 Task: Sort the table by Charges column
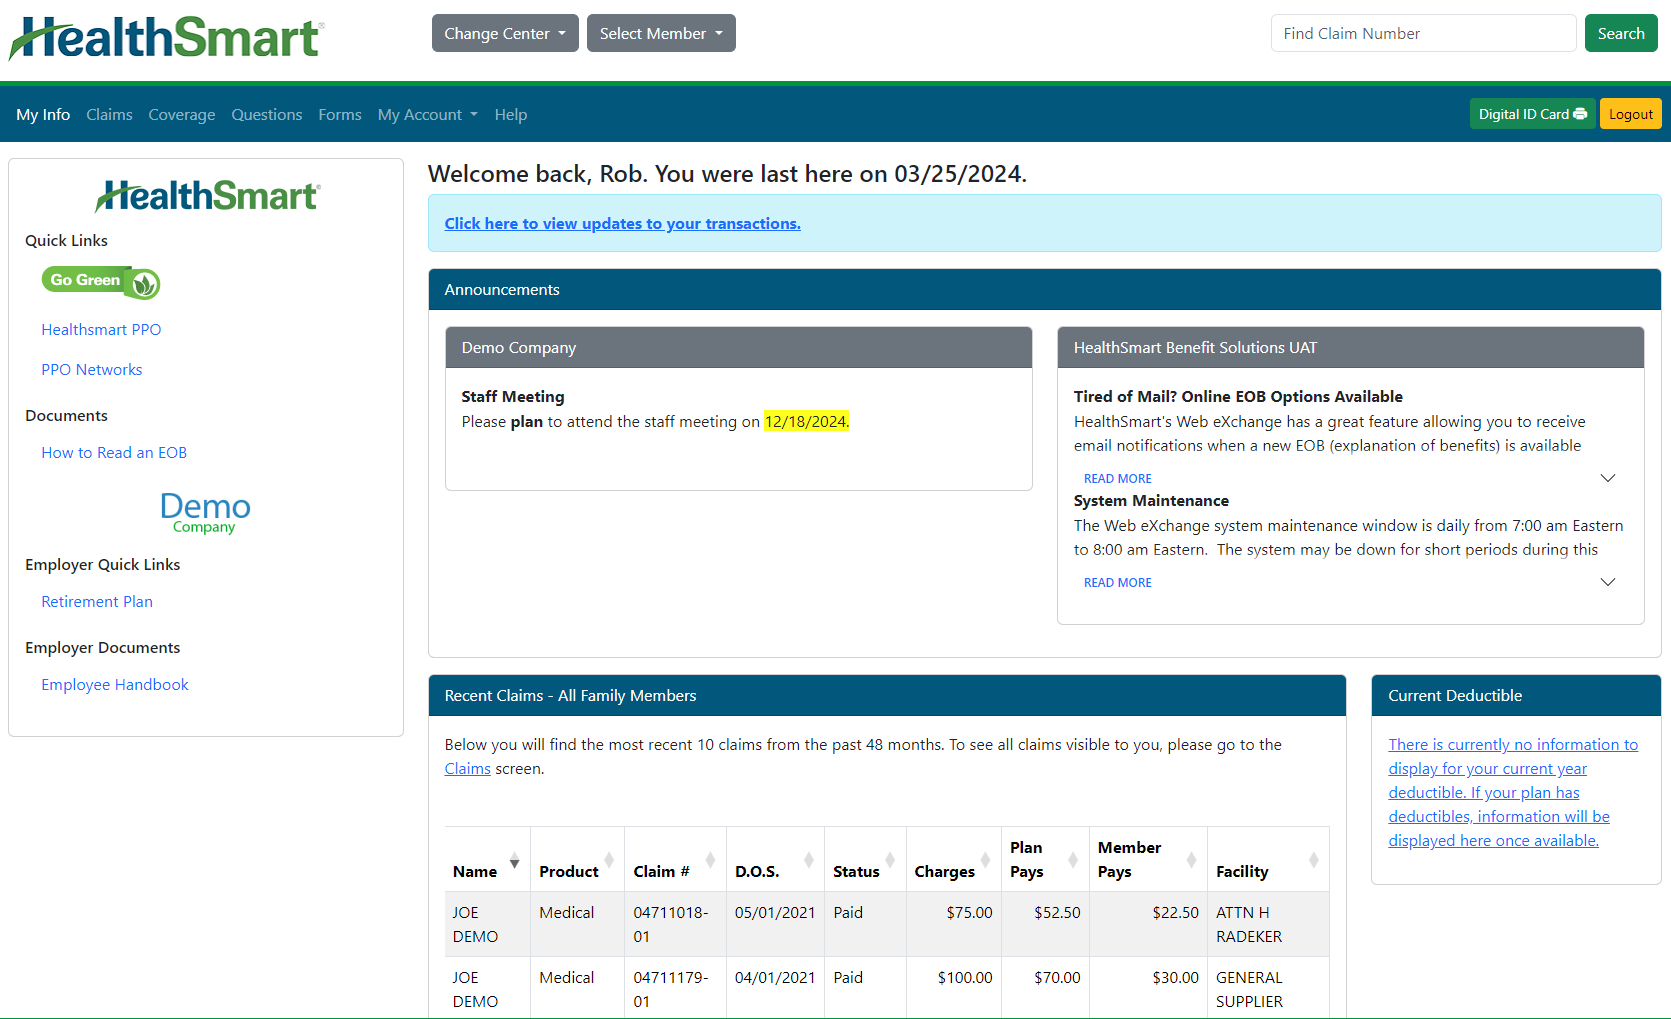pos(953,859)
